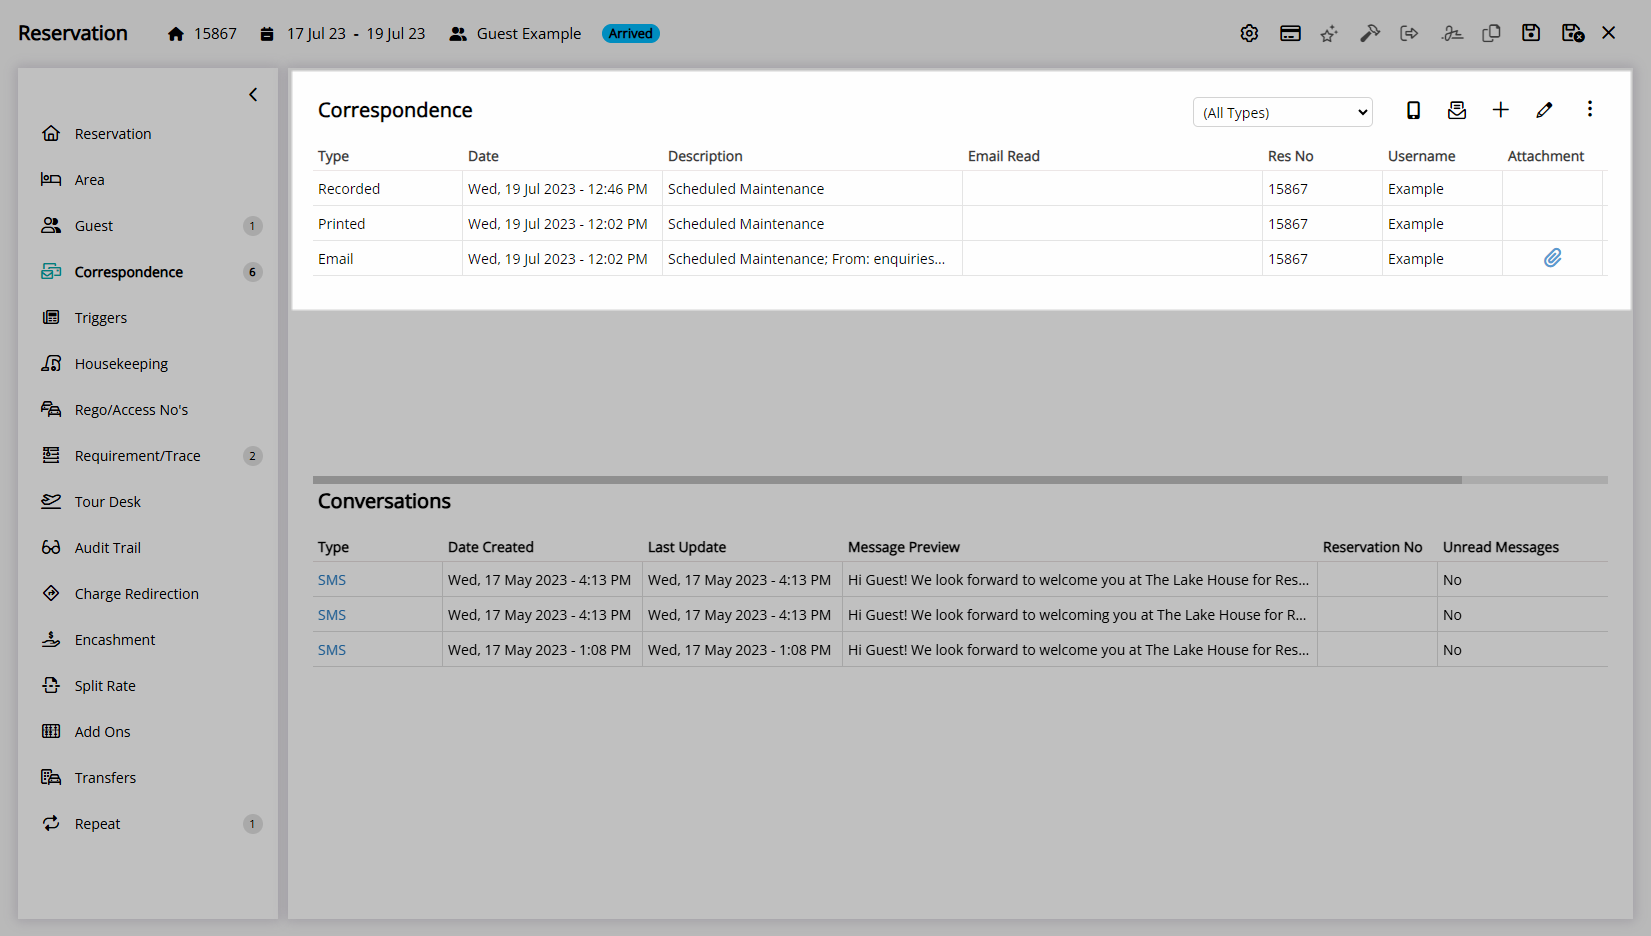This screenshot has height=936, width=1651.
Task: Add new correspondence with plus icon
Action: coord(1500,110)
